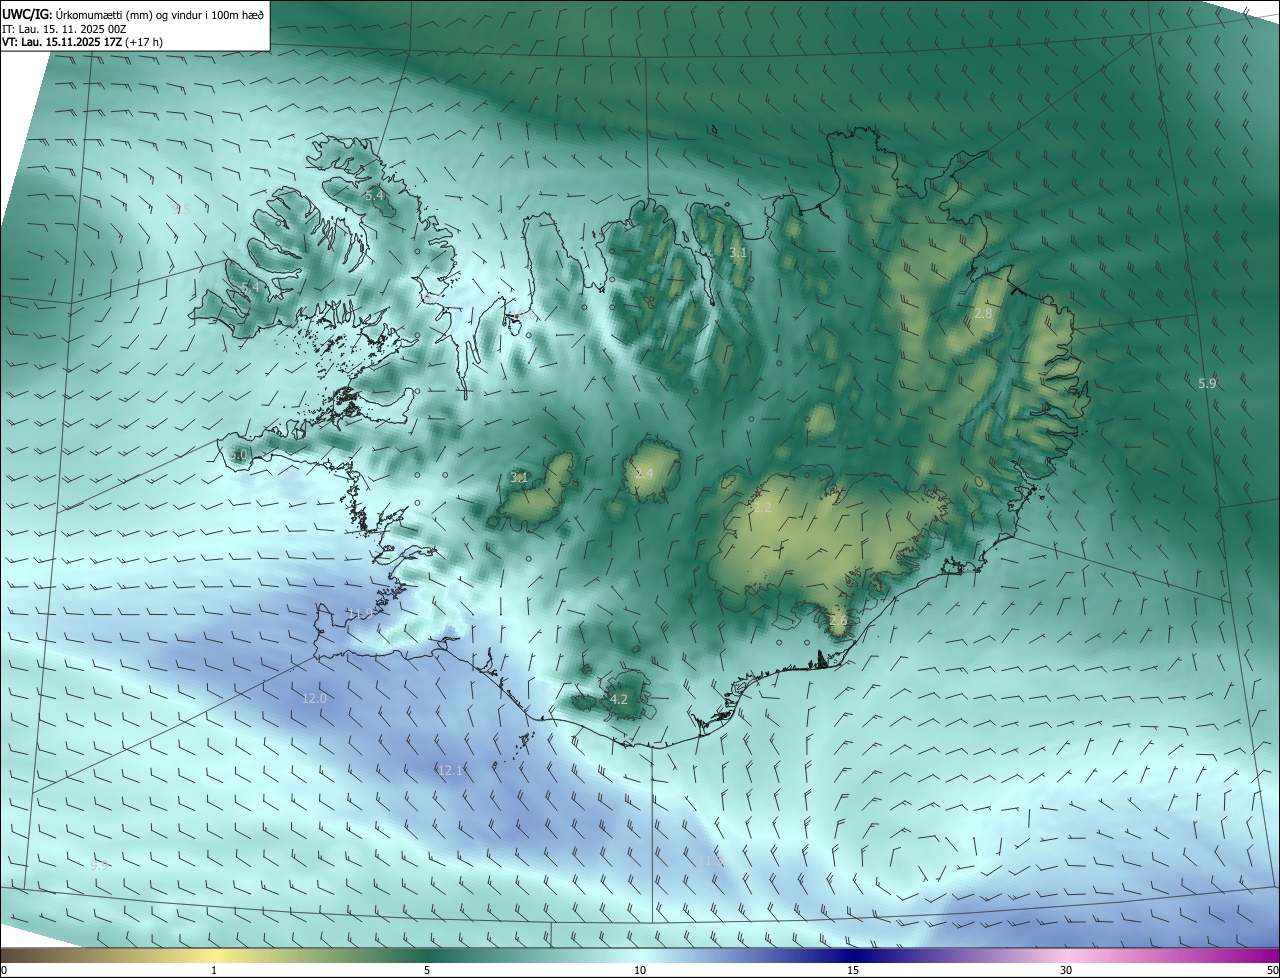Click the map value label "2.2"
Image resolution: width=1280 pixels, height=978 pixels.
762,508
